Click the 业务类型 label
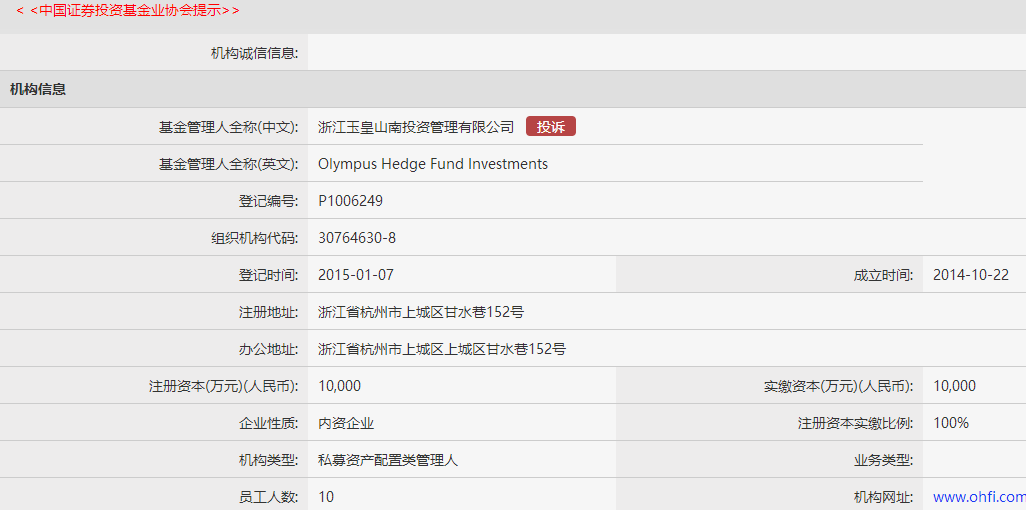The width and height of the screenshot is (1026, 510). pyautogui.click(x=877, y=460)
